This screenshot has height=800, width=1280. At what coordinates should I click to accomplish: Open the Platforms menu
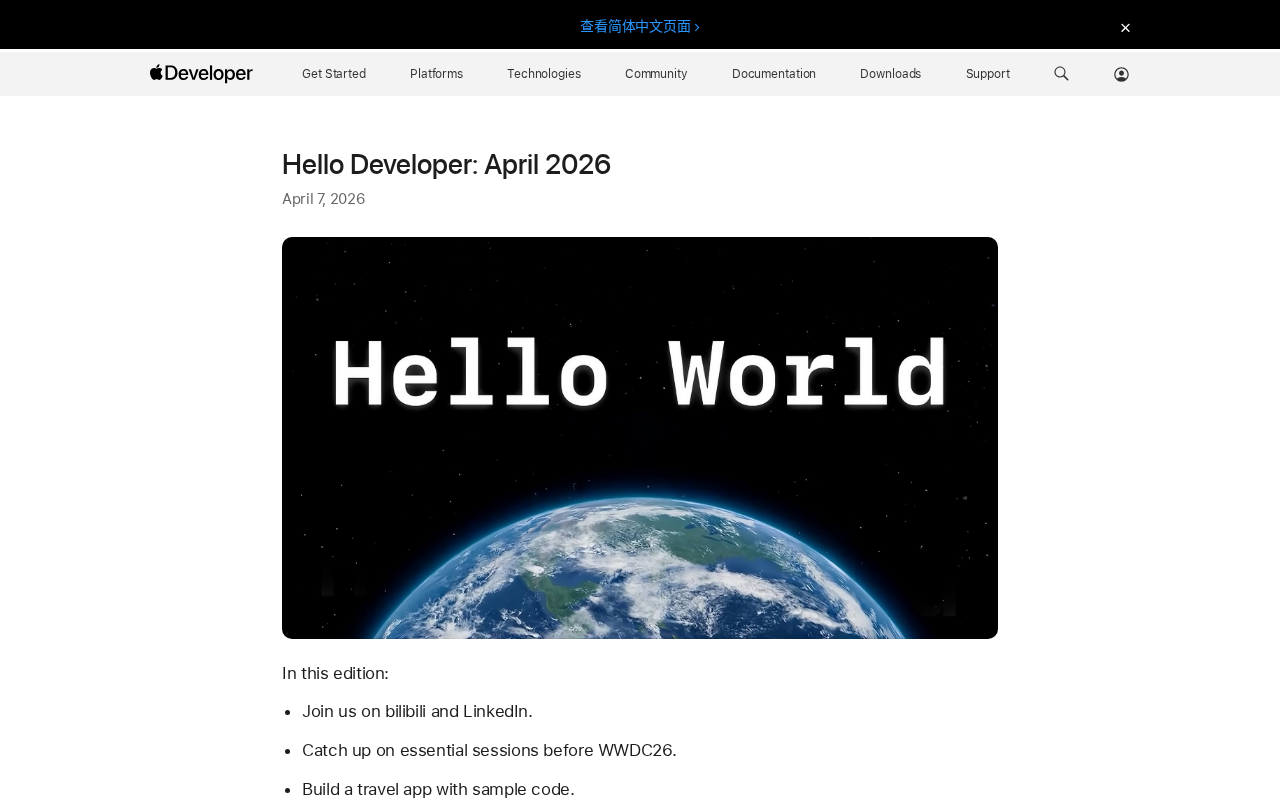[x=436, y=74]
